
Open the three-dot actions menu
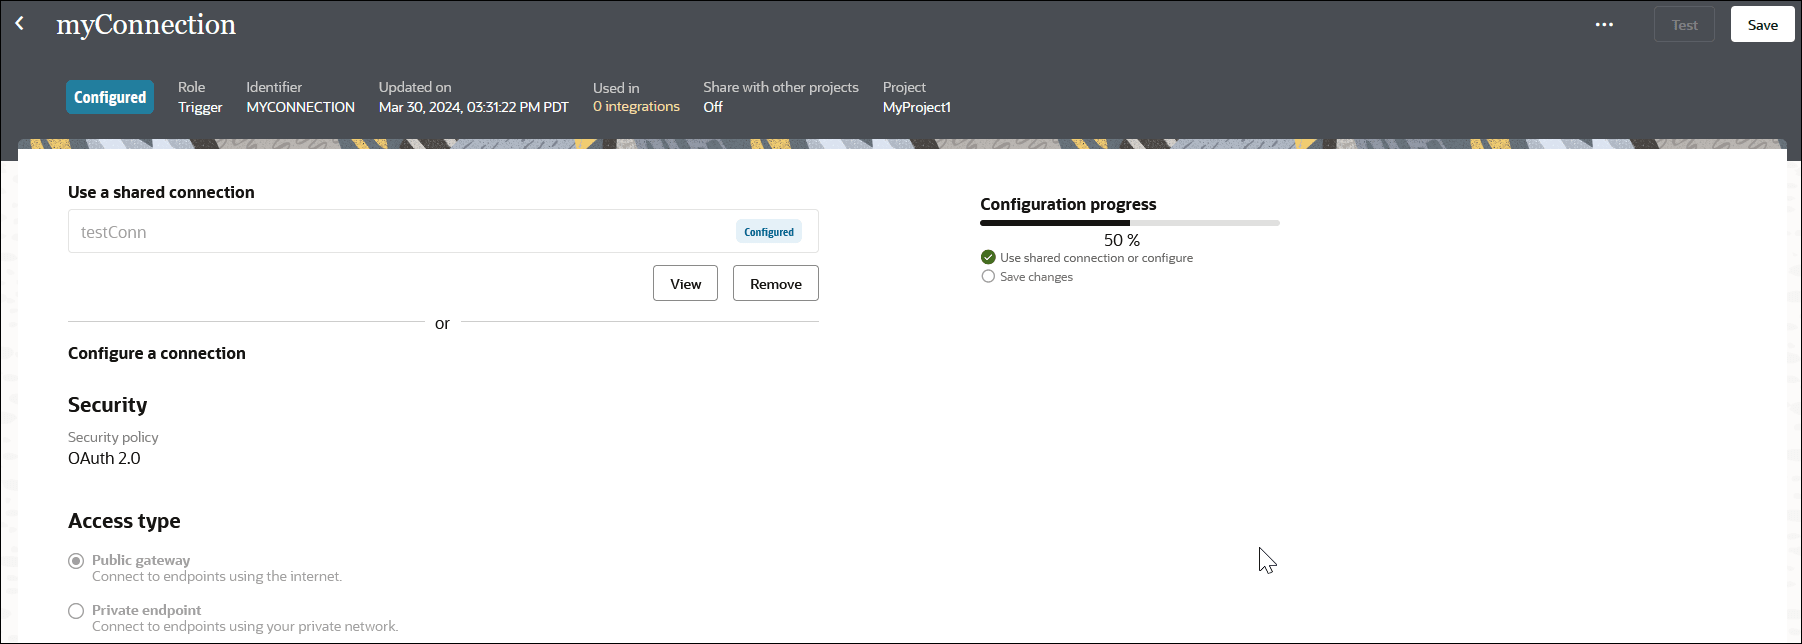(x=1604, y=24)
